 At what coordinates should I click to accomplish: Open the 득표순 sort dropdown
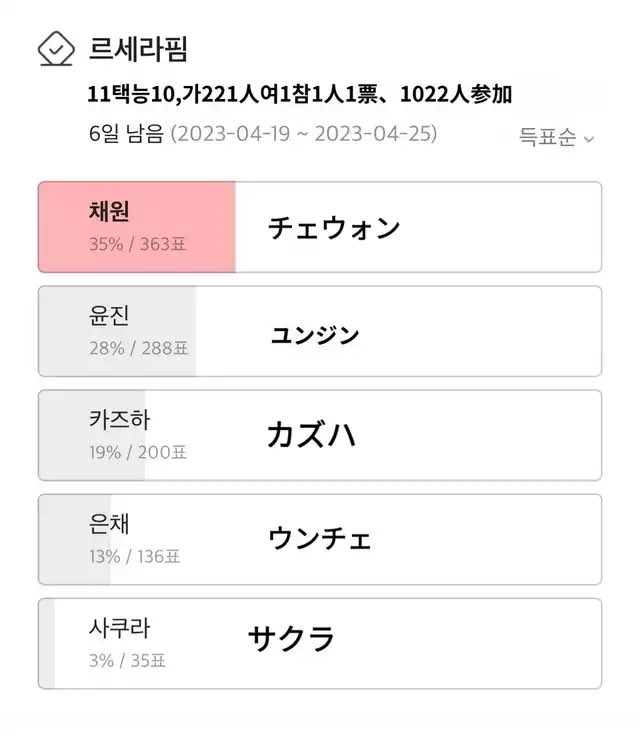pyautogui.click(x=556, y=137)
